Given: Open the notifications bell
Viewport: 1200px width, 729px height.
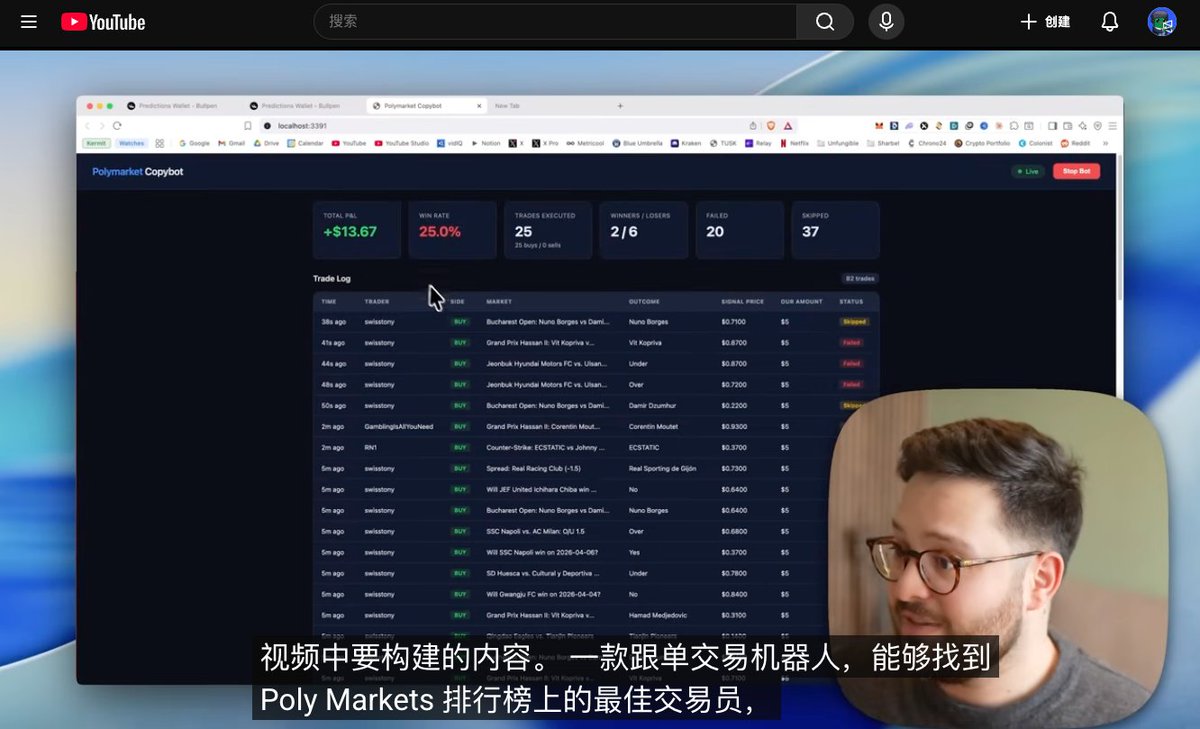Looking at the screenshot, I should 1110,22.
